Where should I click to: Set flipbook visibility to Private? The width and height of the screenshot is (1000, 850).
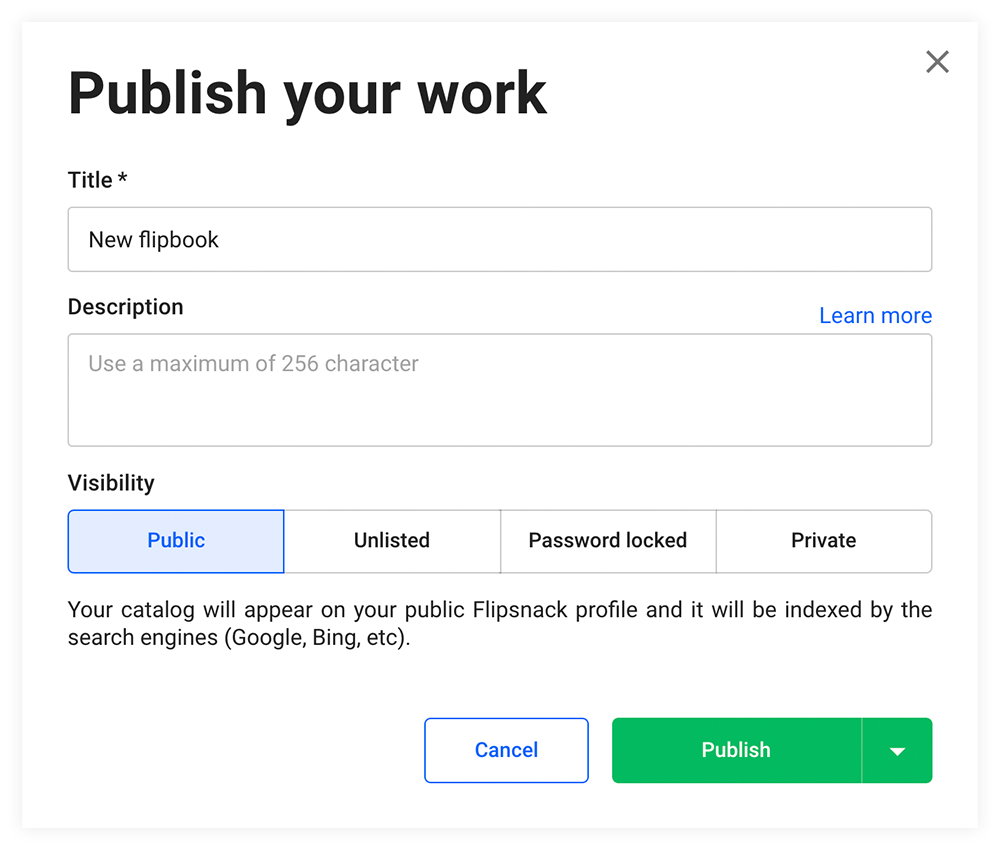[x=823, y=541]
